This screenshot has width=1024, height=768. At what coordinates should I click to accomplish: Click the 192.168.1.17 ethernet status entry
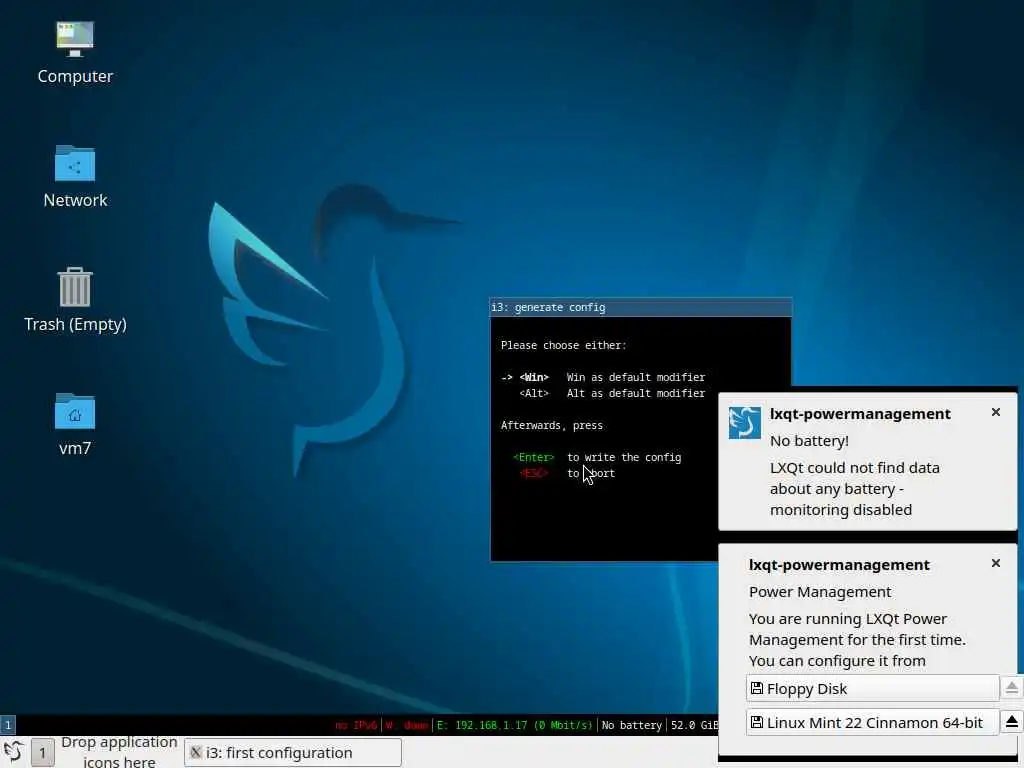515,725
